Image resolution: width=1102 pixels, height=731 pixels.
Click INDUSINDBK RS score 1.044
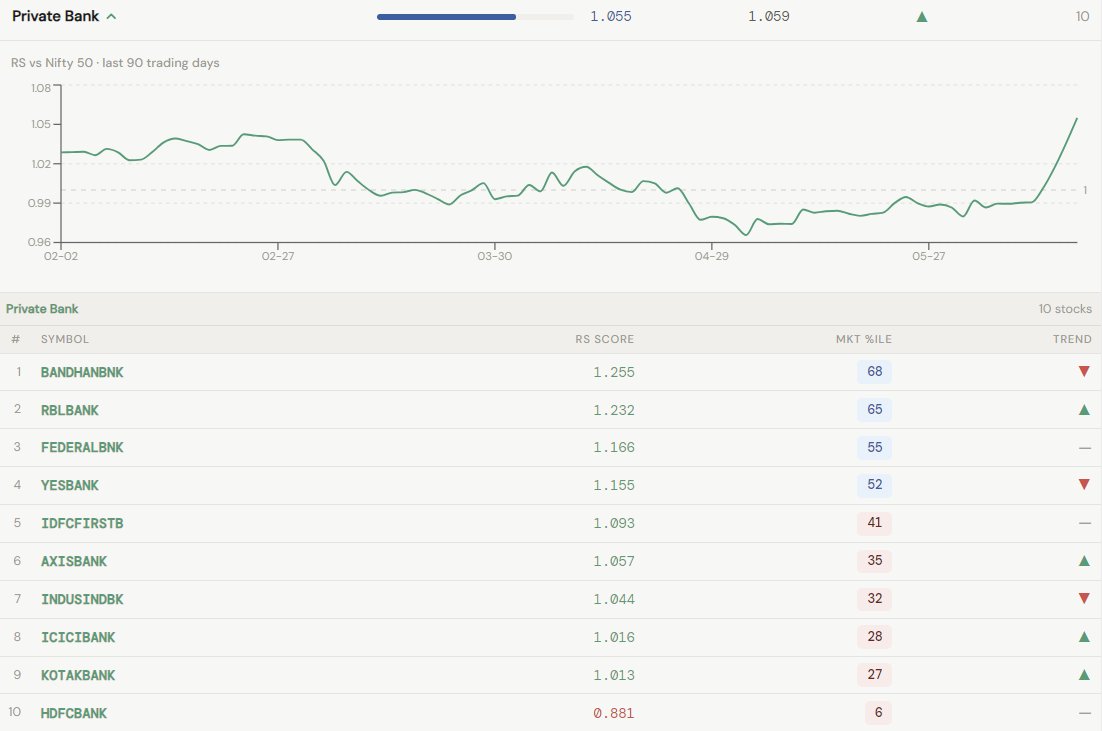tap(614, 600)
